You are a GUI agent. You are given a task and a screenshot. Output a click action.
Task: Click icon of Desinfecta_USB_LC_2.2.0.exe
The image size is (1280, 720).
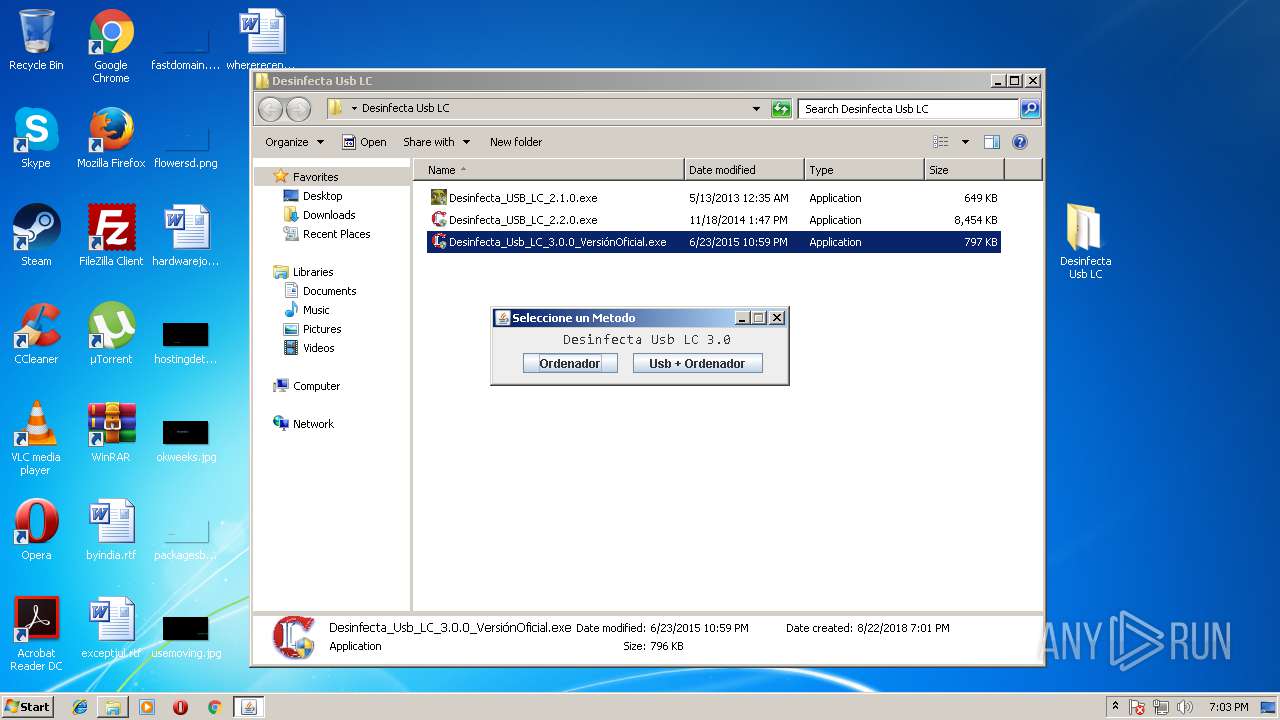coord(438,220)
